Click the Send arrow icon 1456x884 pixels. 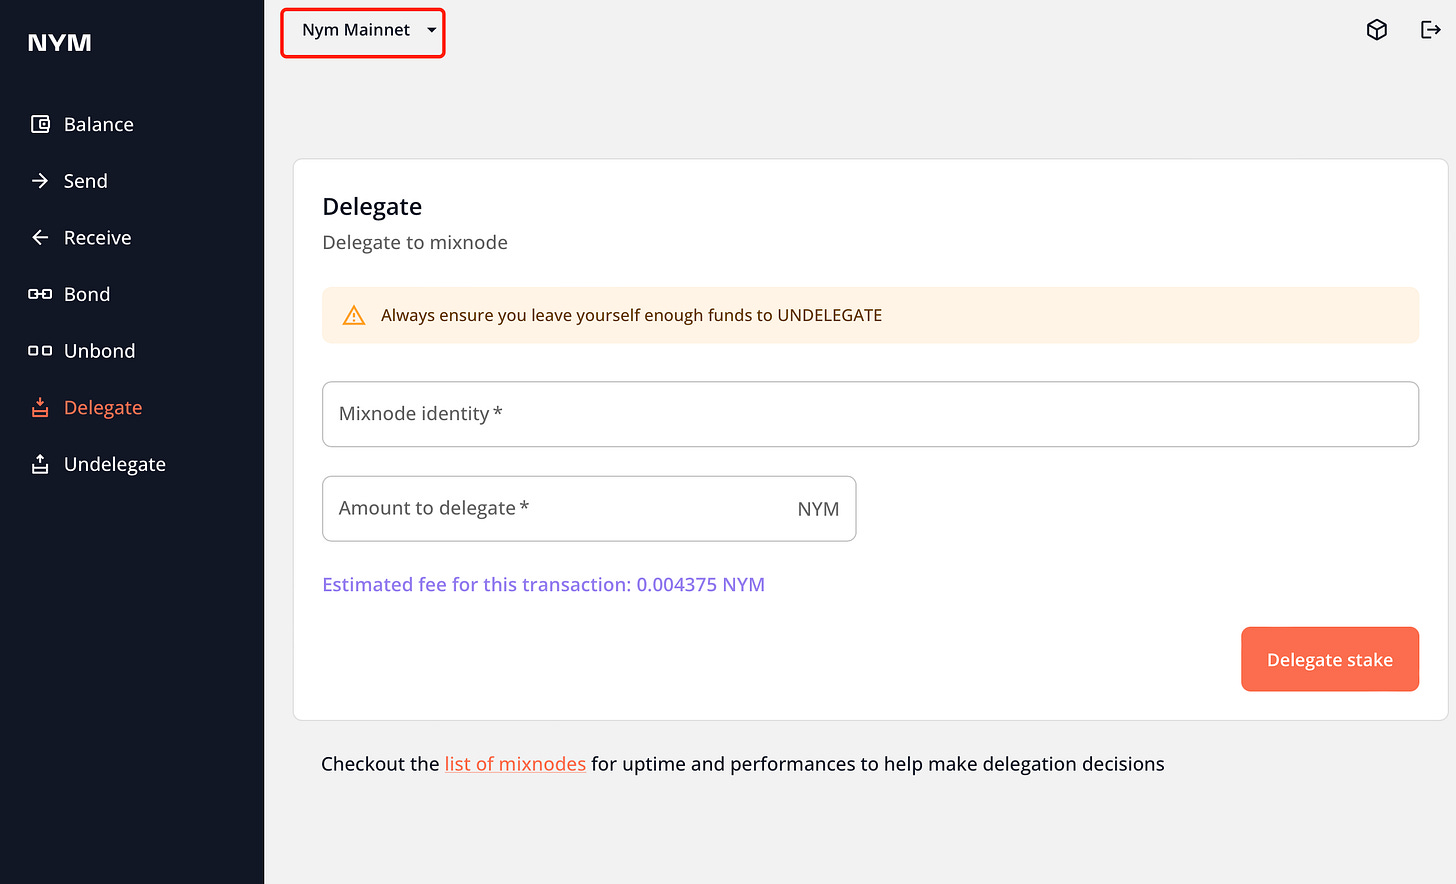coord(40,181)
